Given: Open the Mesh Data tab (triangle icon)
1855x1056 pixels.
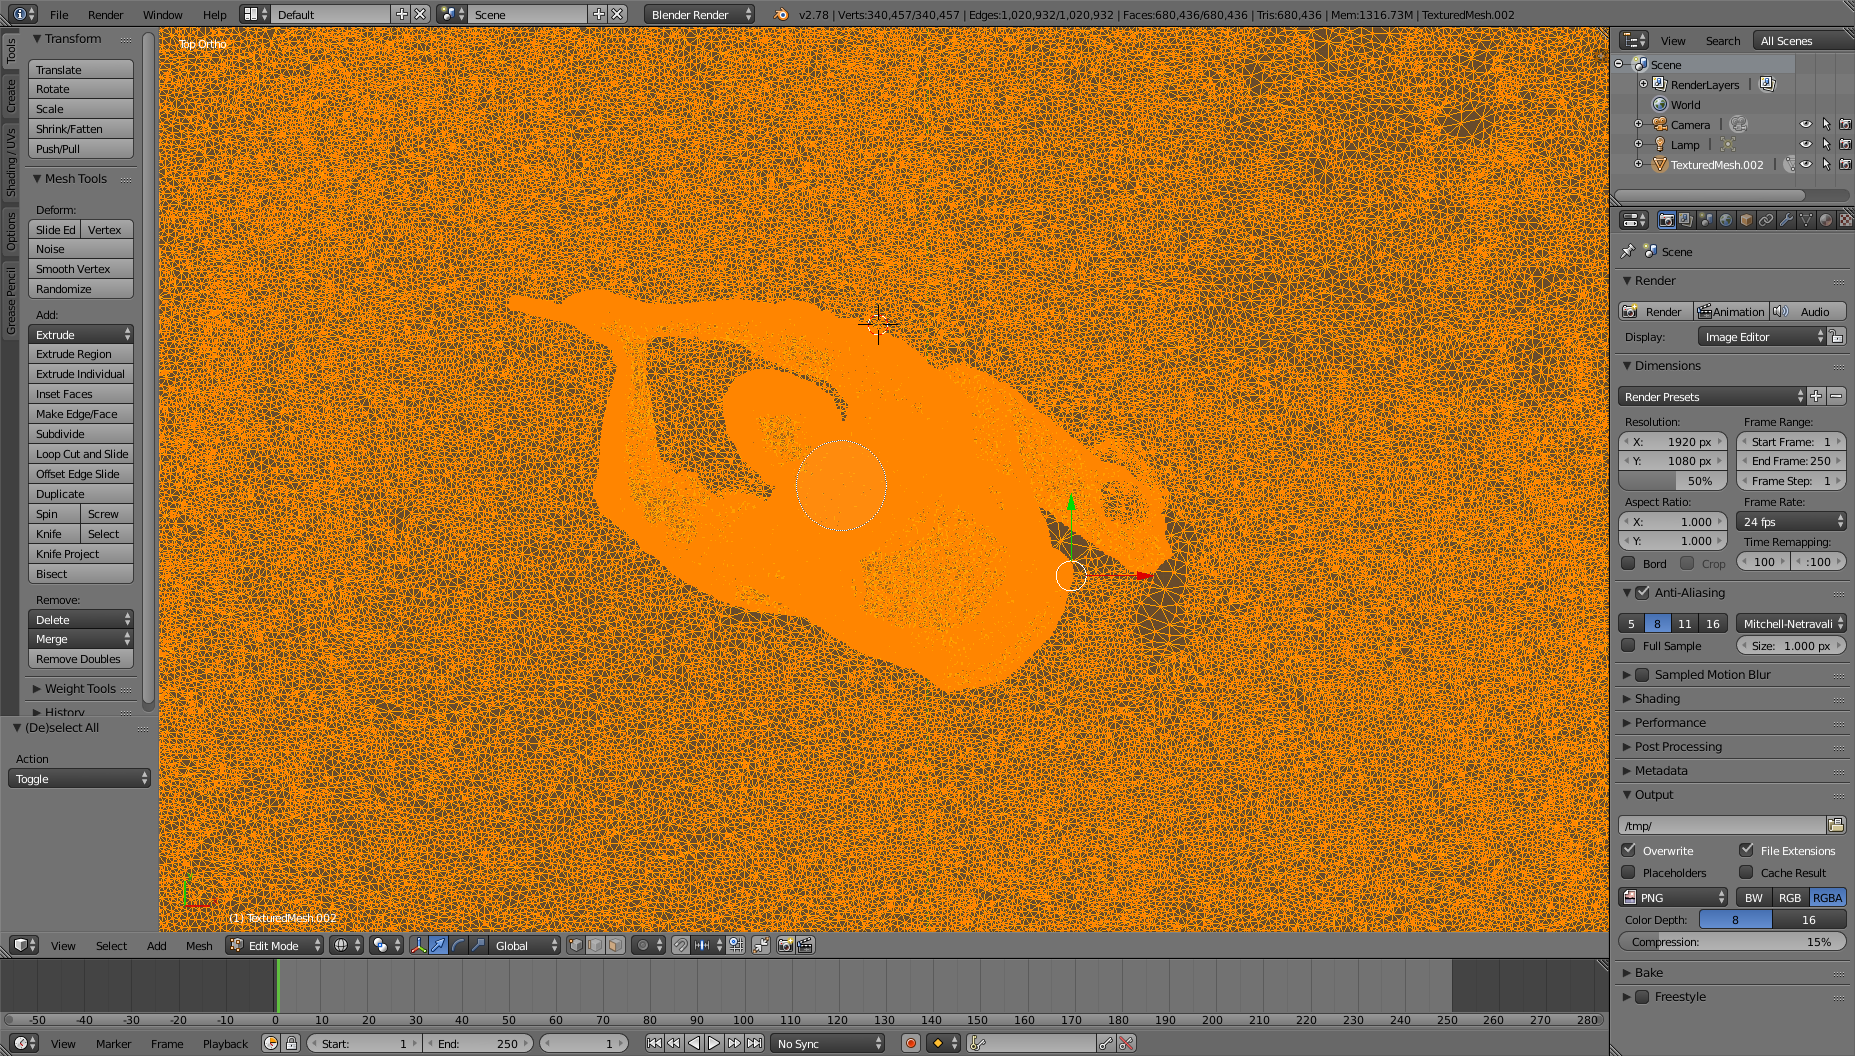Looking at the screenshot, I should (1806, 220).
